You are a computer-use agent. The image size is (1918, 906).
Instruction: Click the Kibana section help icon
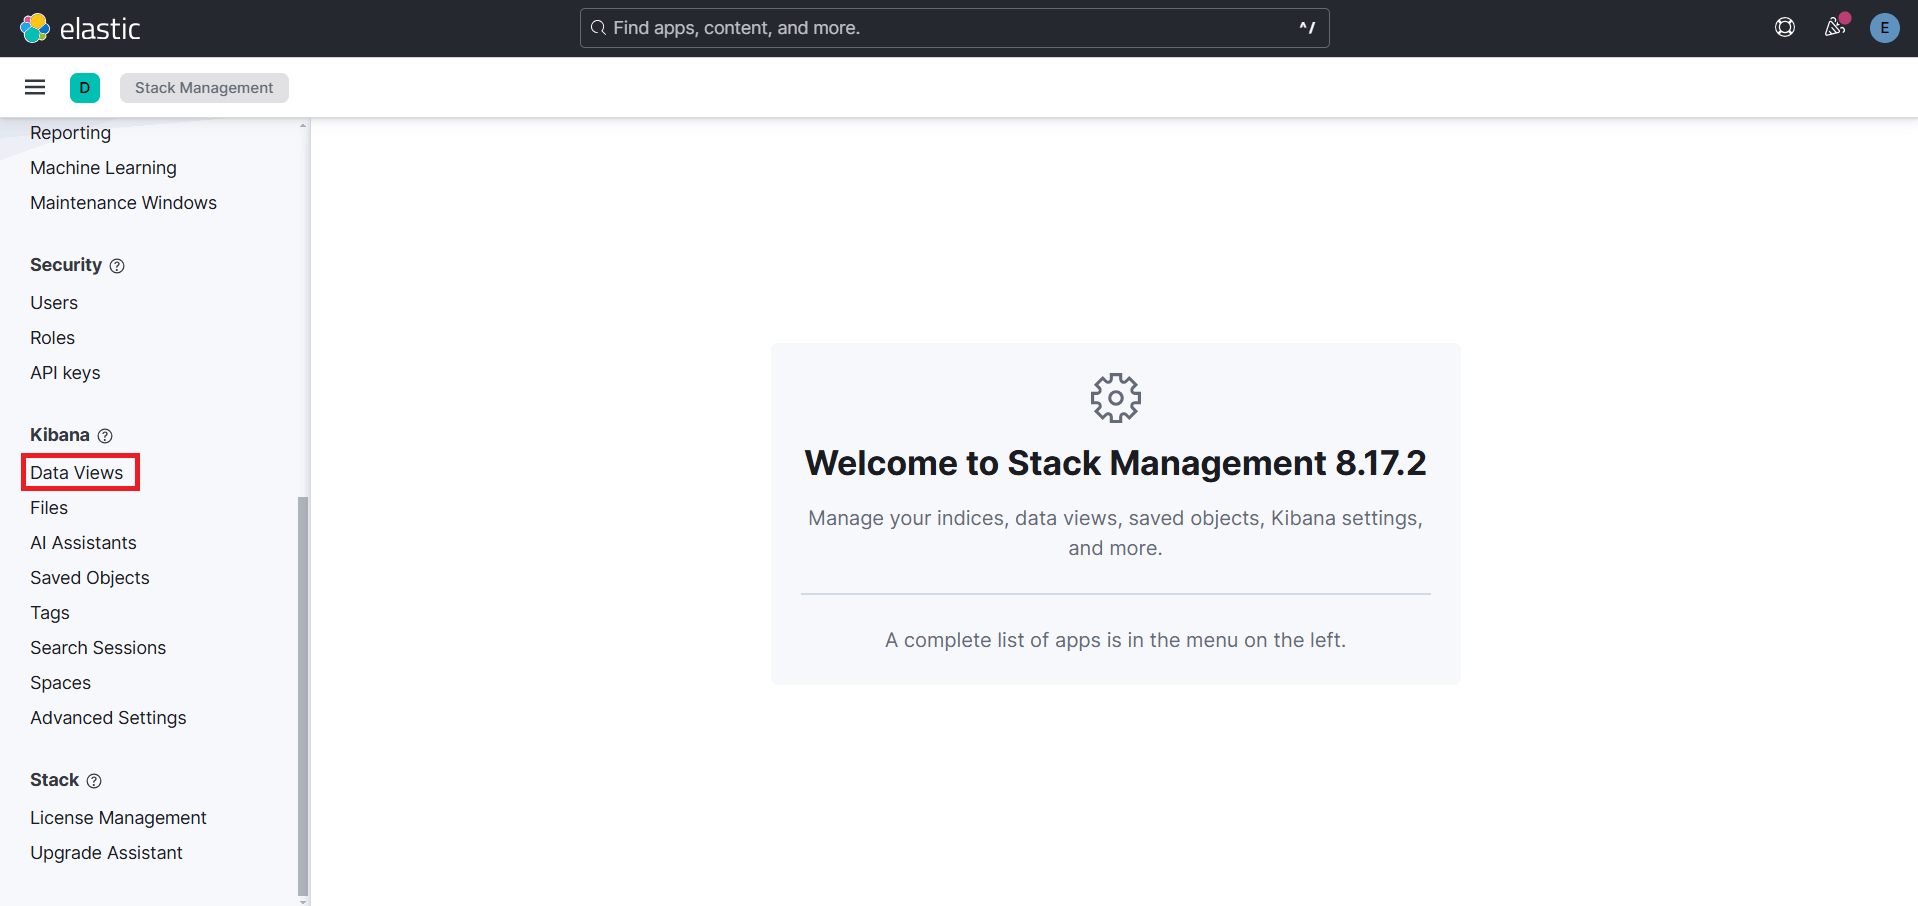pos(105,436)
